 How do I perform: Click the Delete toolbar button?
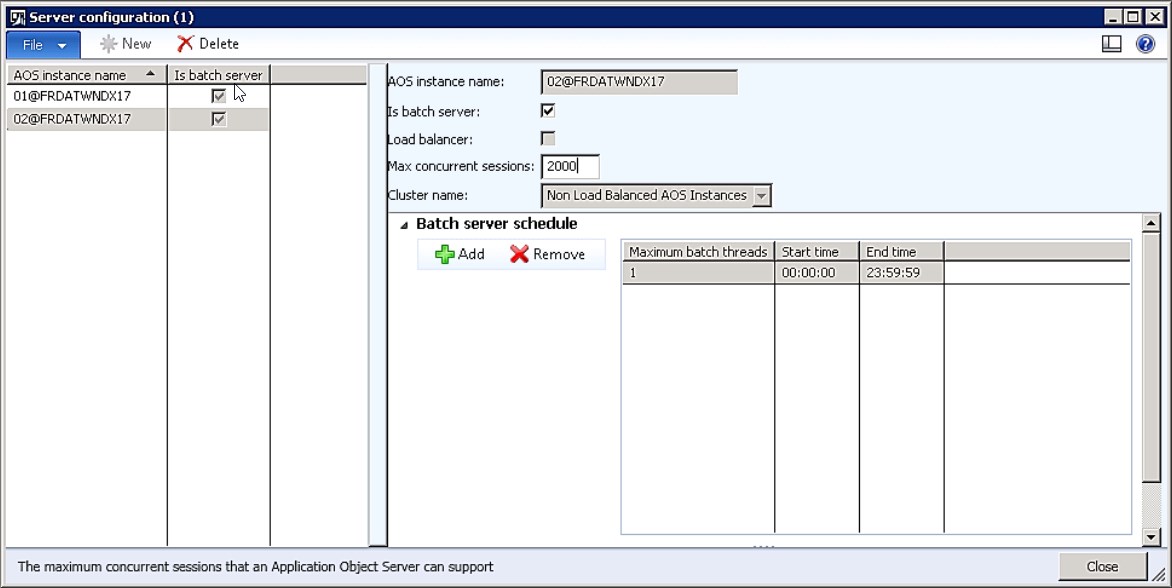(x=208, y=44)
